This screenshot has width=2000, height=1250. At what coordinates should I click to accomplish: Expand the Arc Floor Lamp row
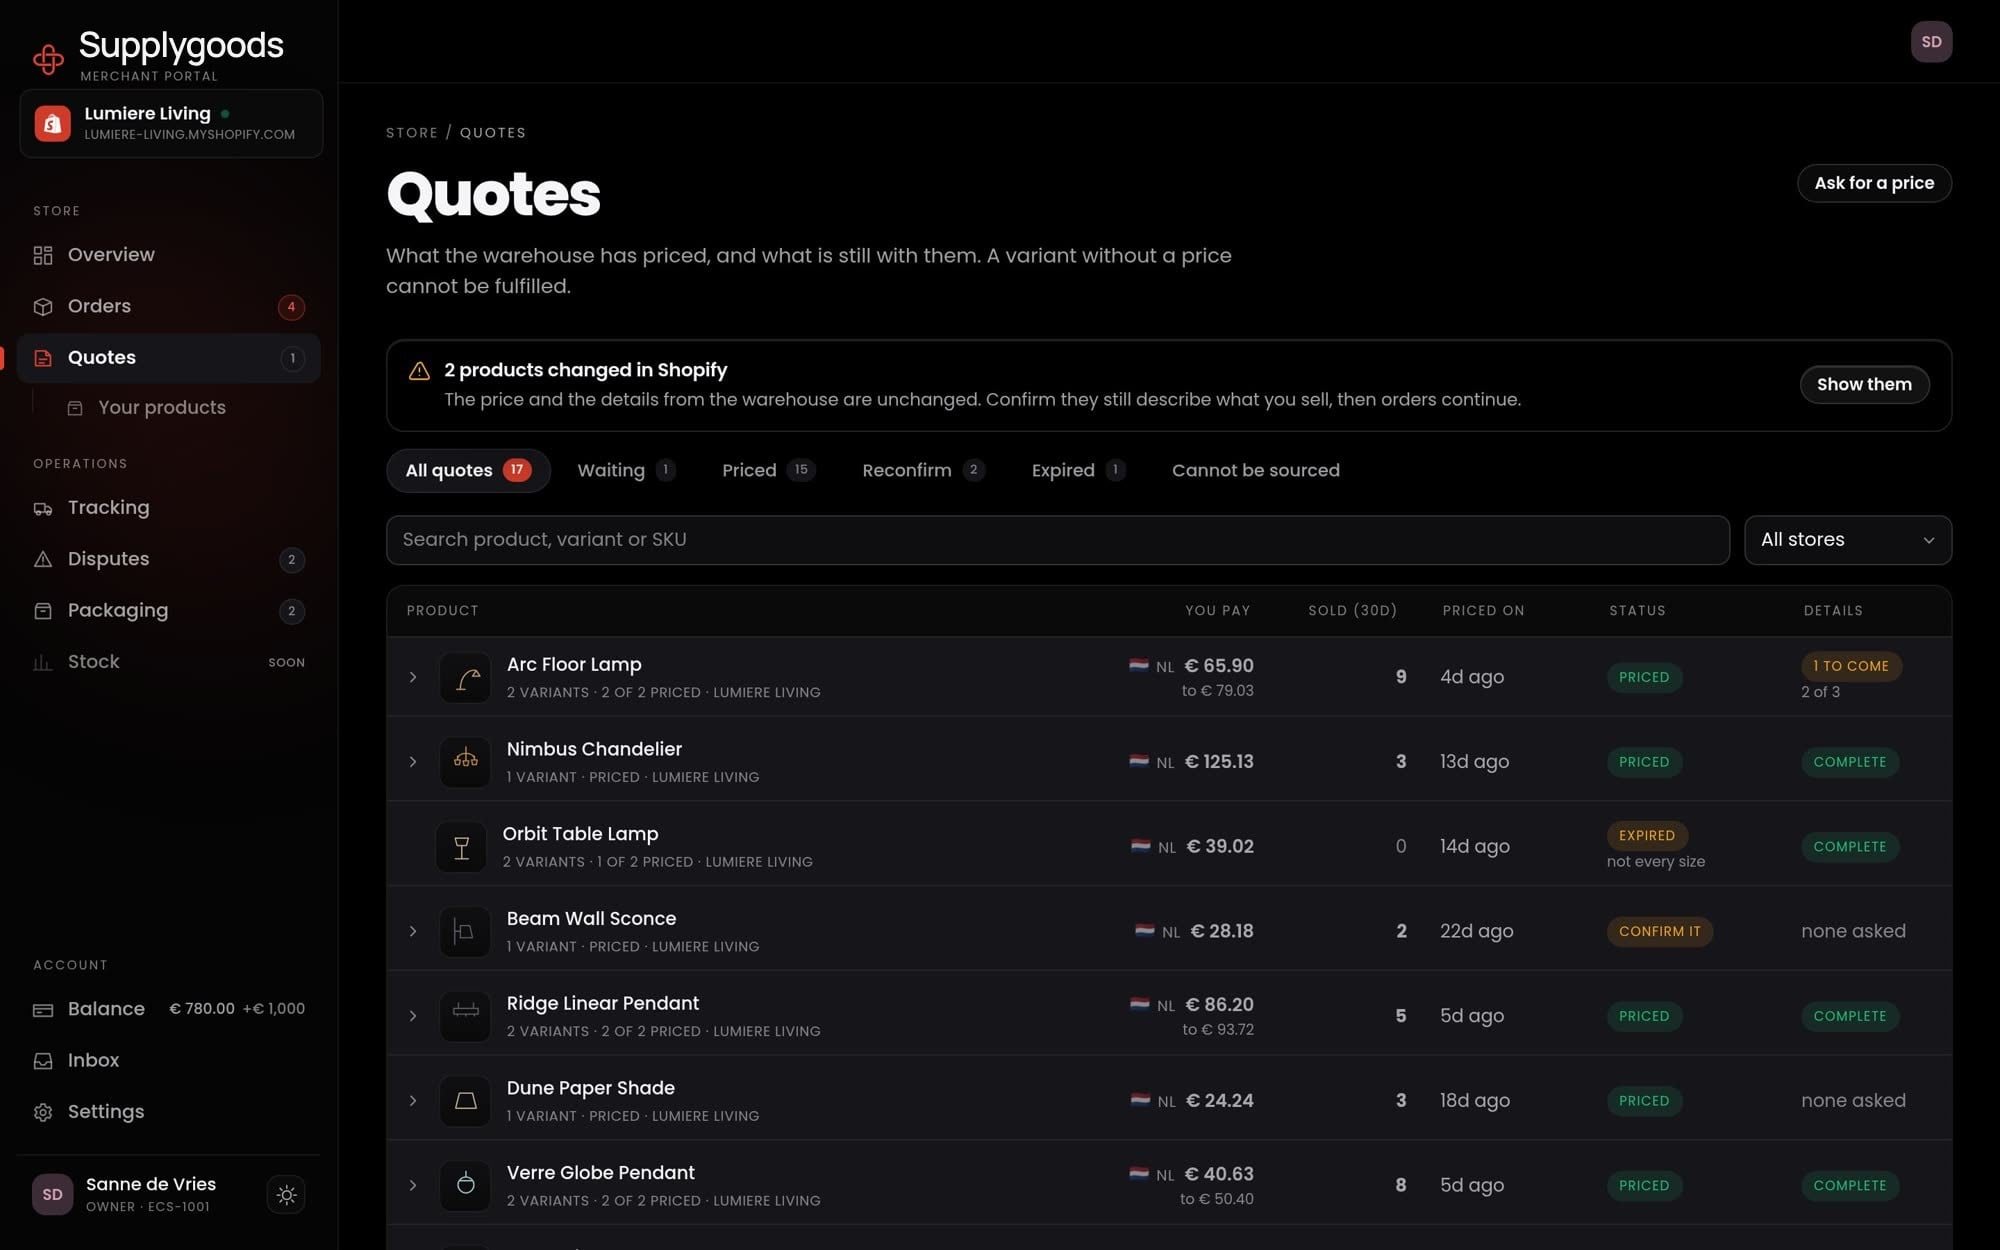pyautogui.click(x=413, y=678)
